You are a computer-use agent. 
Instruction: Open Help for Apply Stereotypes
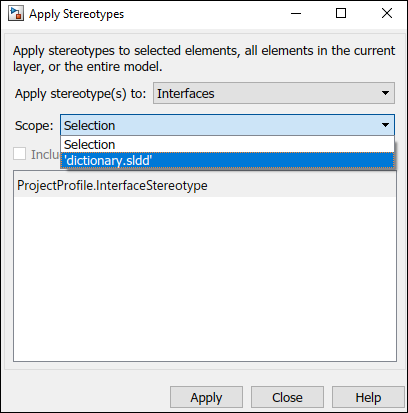tap(368, 397)
